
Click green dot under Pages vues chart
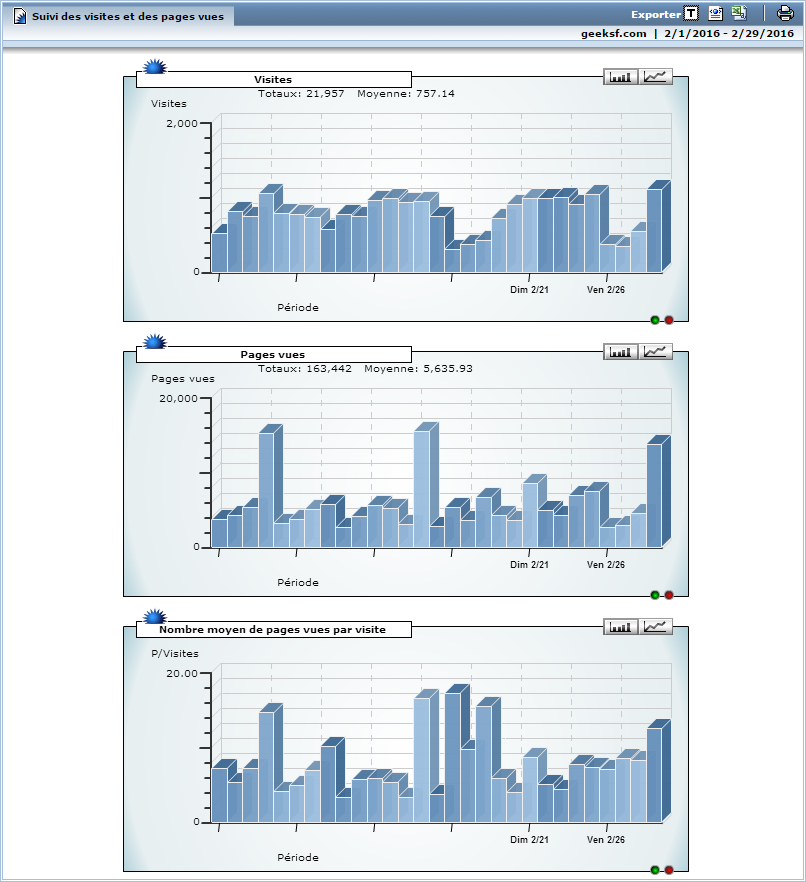pos(655,595)
